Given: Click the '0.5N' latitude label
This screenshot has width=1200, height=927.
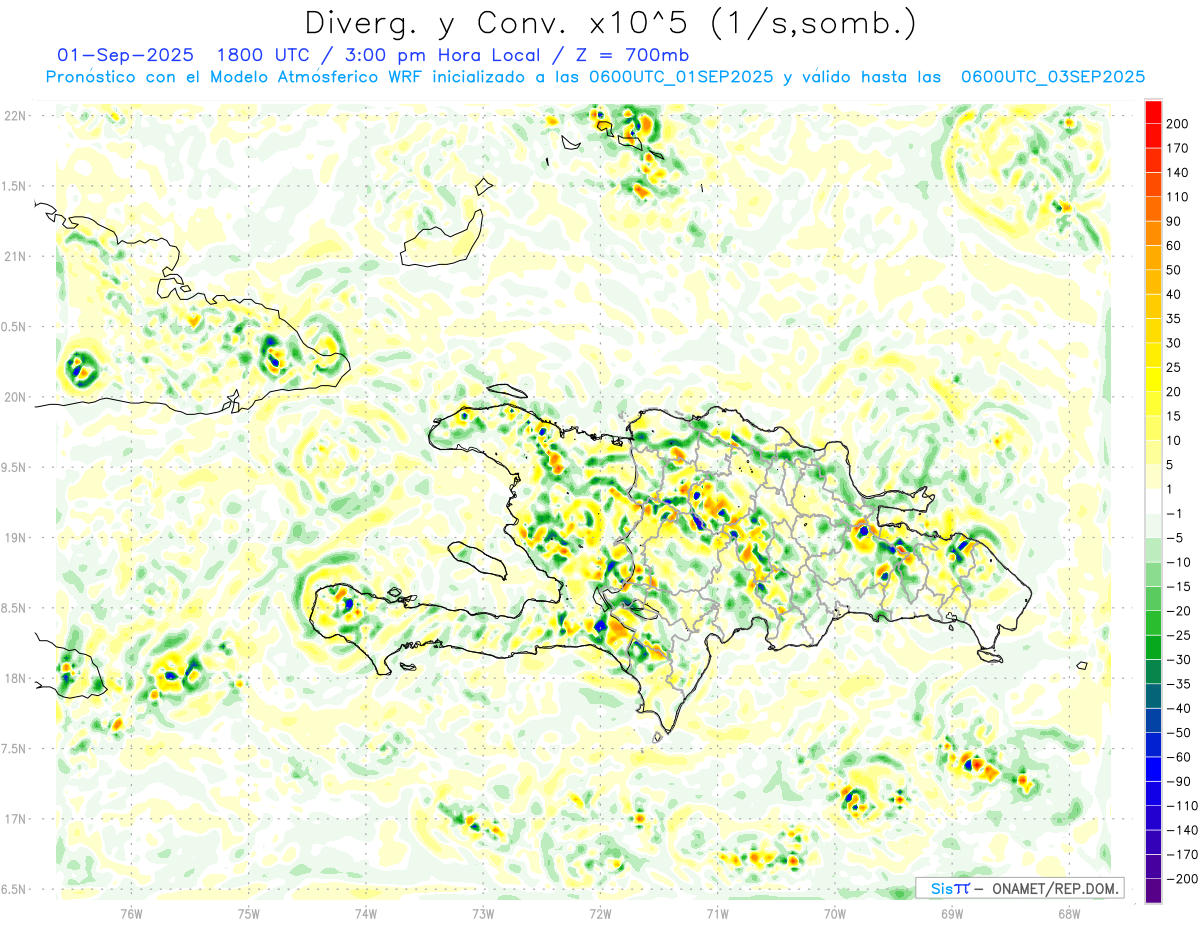Looking at the screenshot, I should coord(15,327).
